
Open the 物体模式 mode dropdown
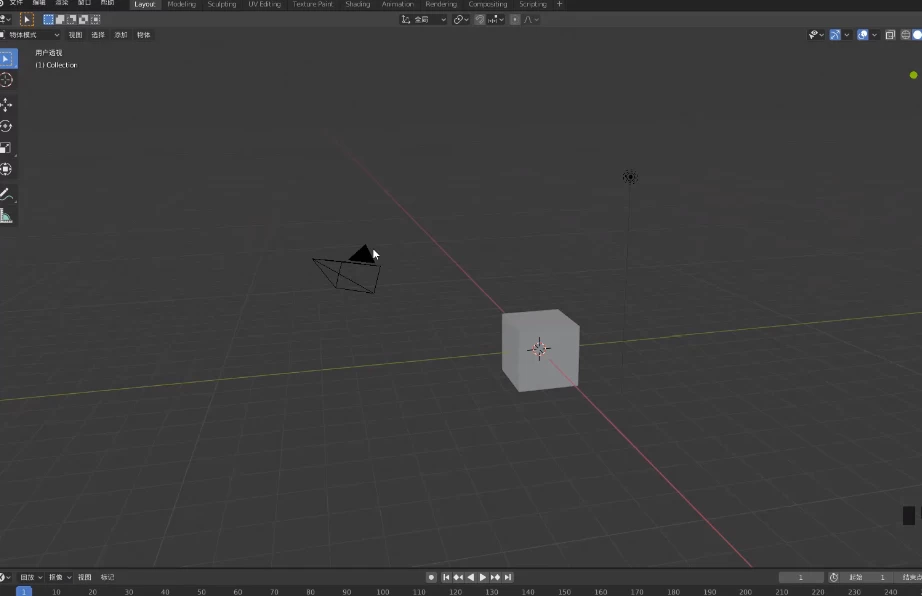tap(32, 35)
